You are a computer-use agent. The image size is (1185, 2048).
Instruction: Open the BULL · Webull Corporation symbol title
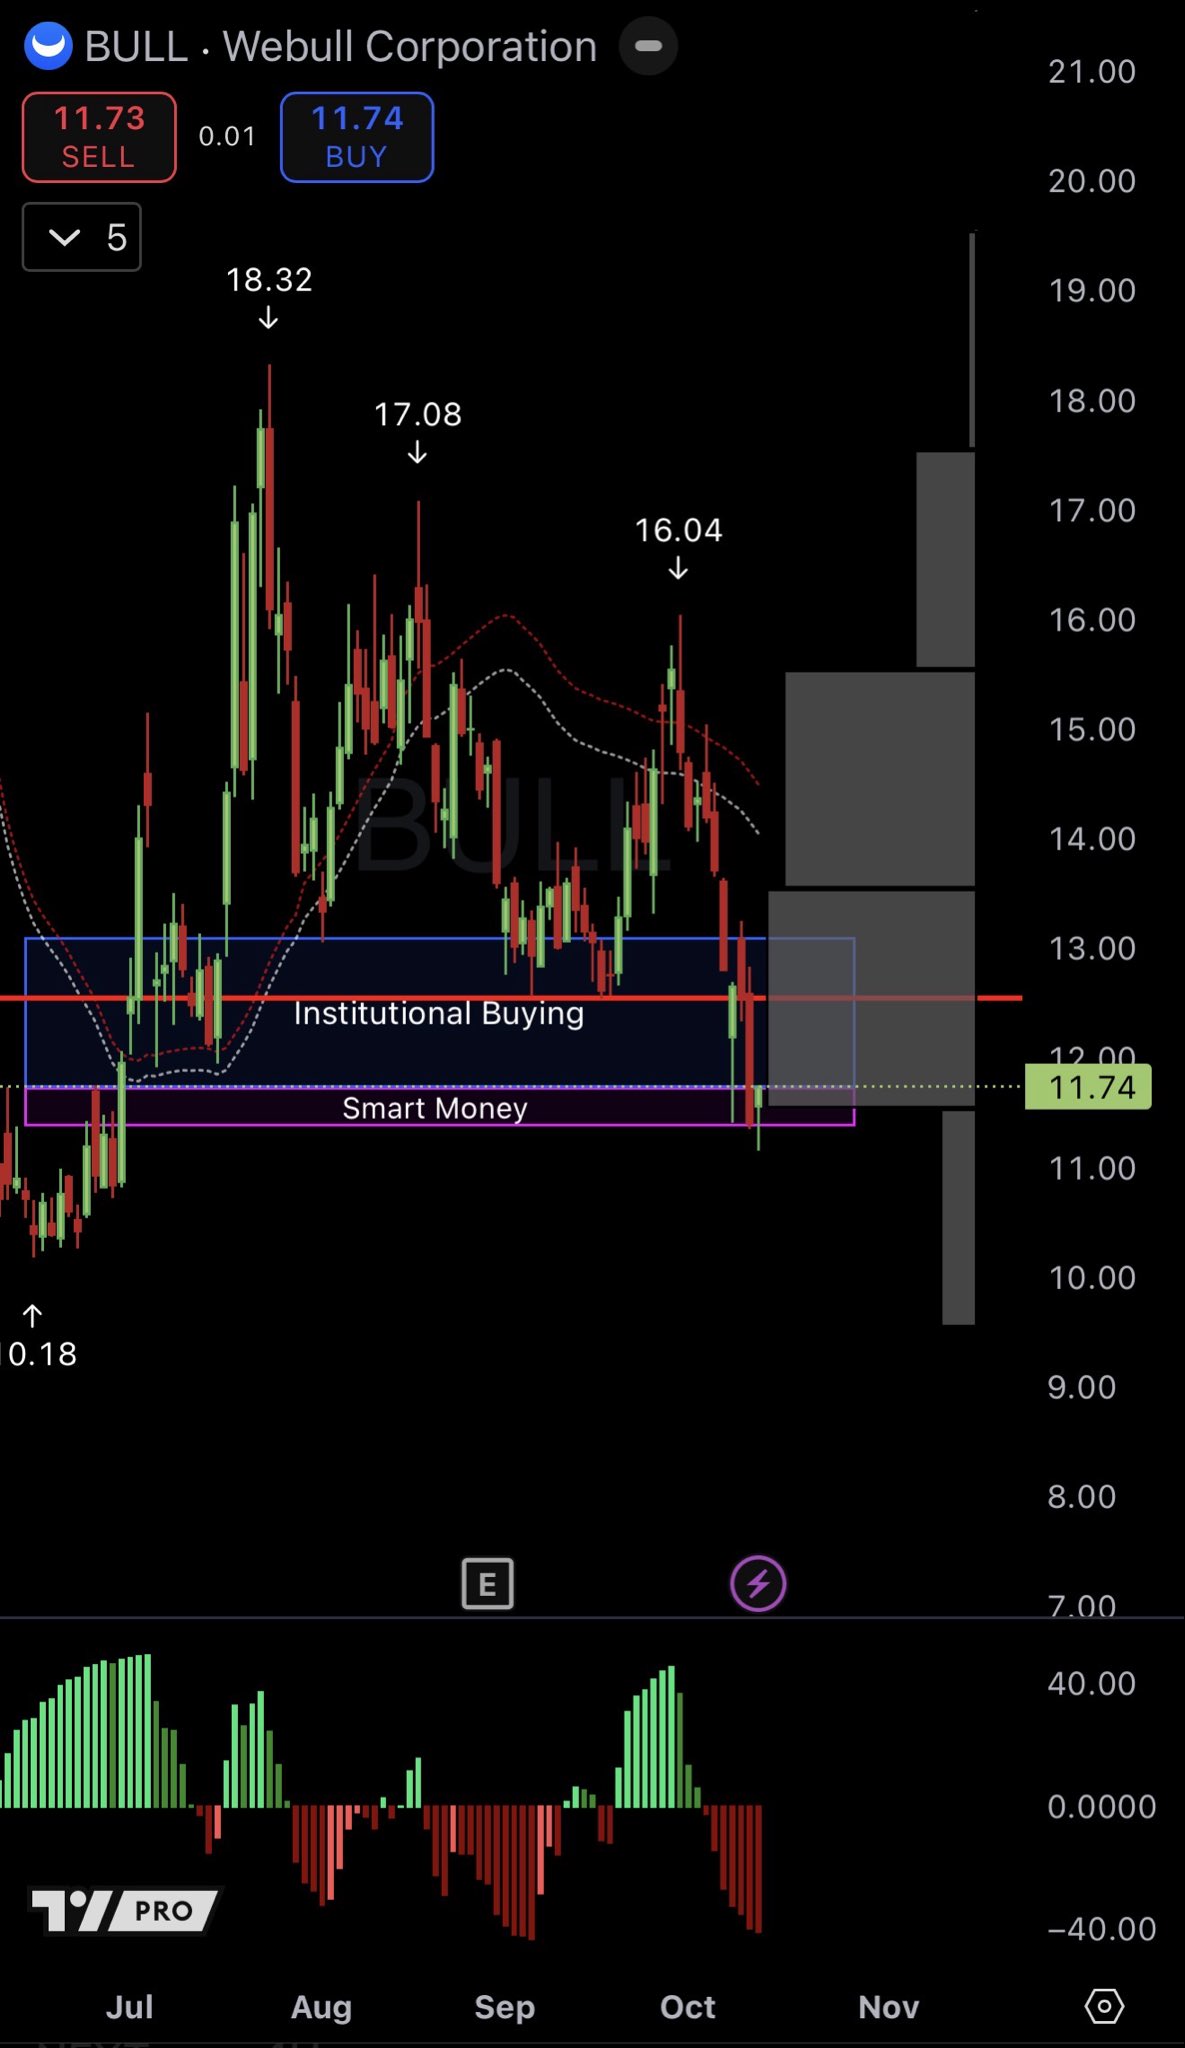[340, 46]
